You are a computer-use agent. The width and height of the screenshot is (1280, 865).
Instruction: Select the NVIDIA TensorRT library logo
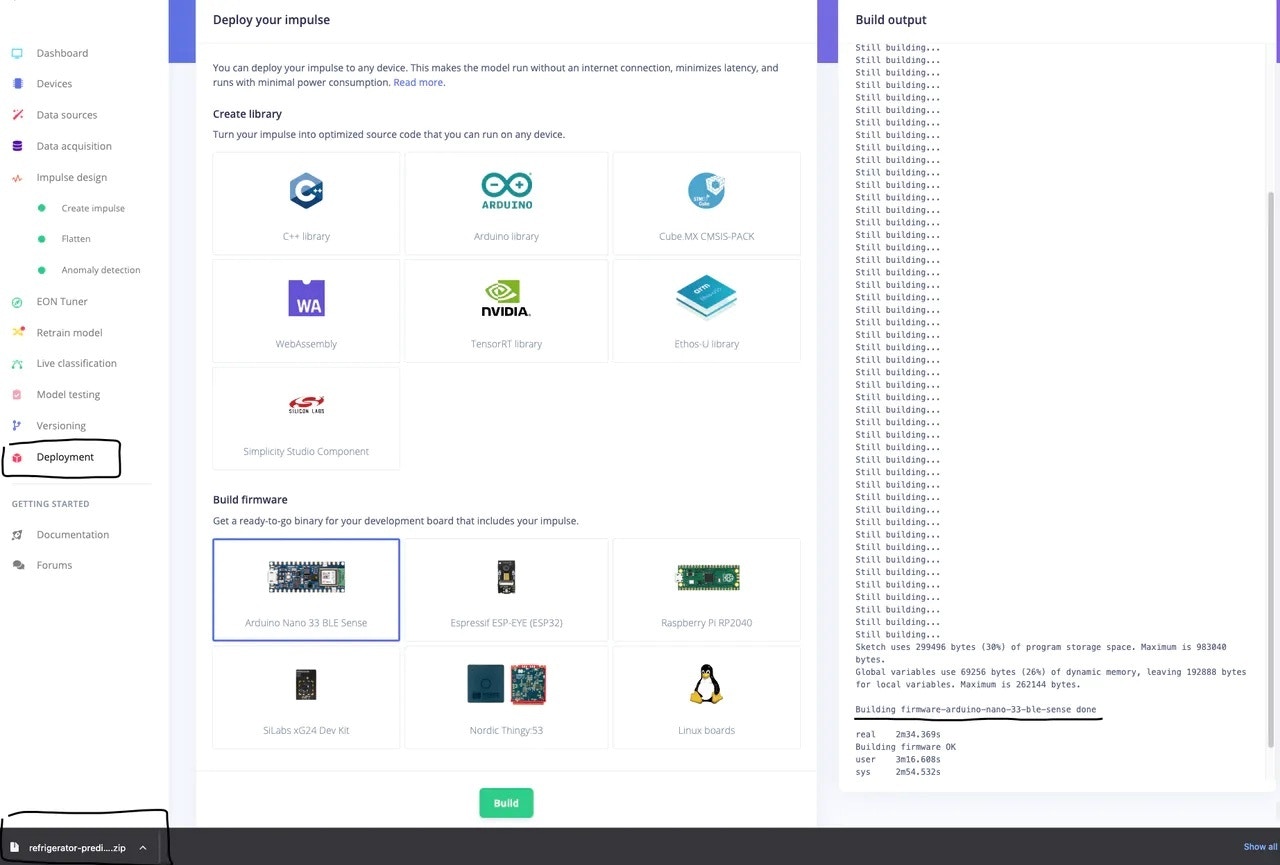point(506,298)
